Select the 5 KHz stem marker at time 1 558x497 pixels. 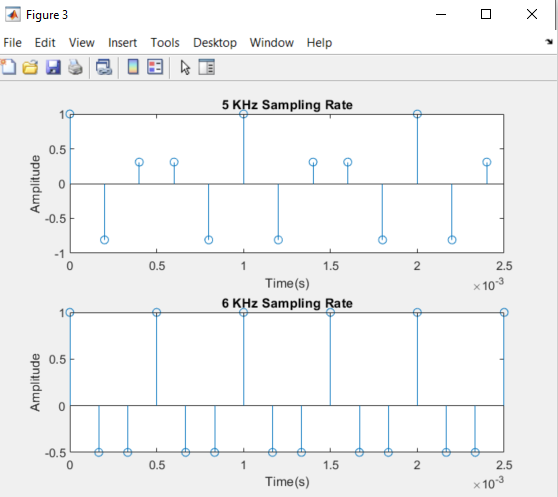pos(243,114)
